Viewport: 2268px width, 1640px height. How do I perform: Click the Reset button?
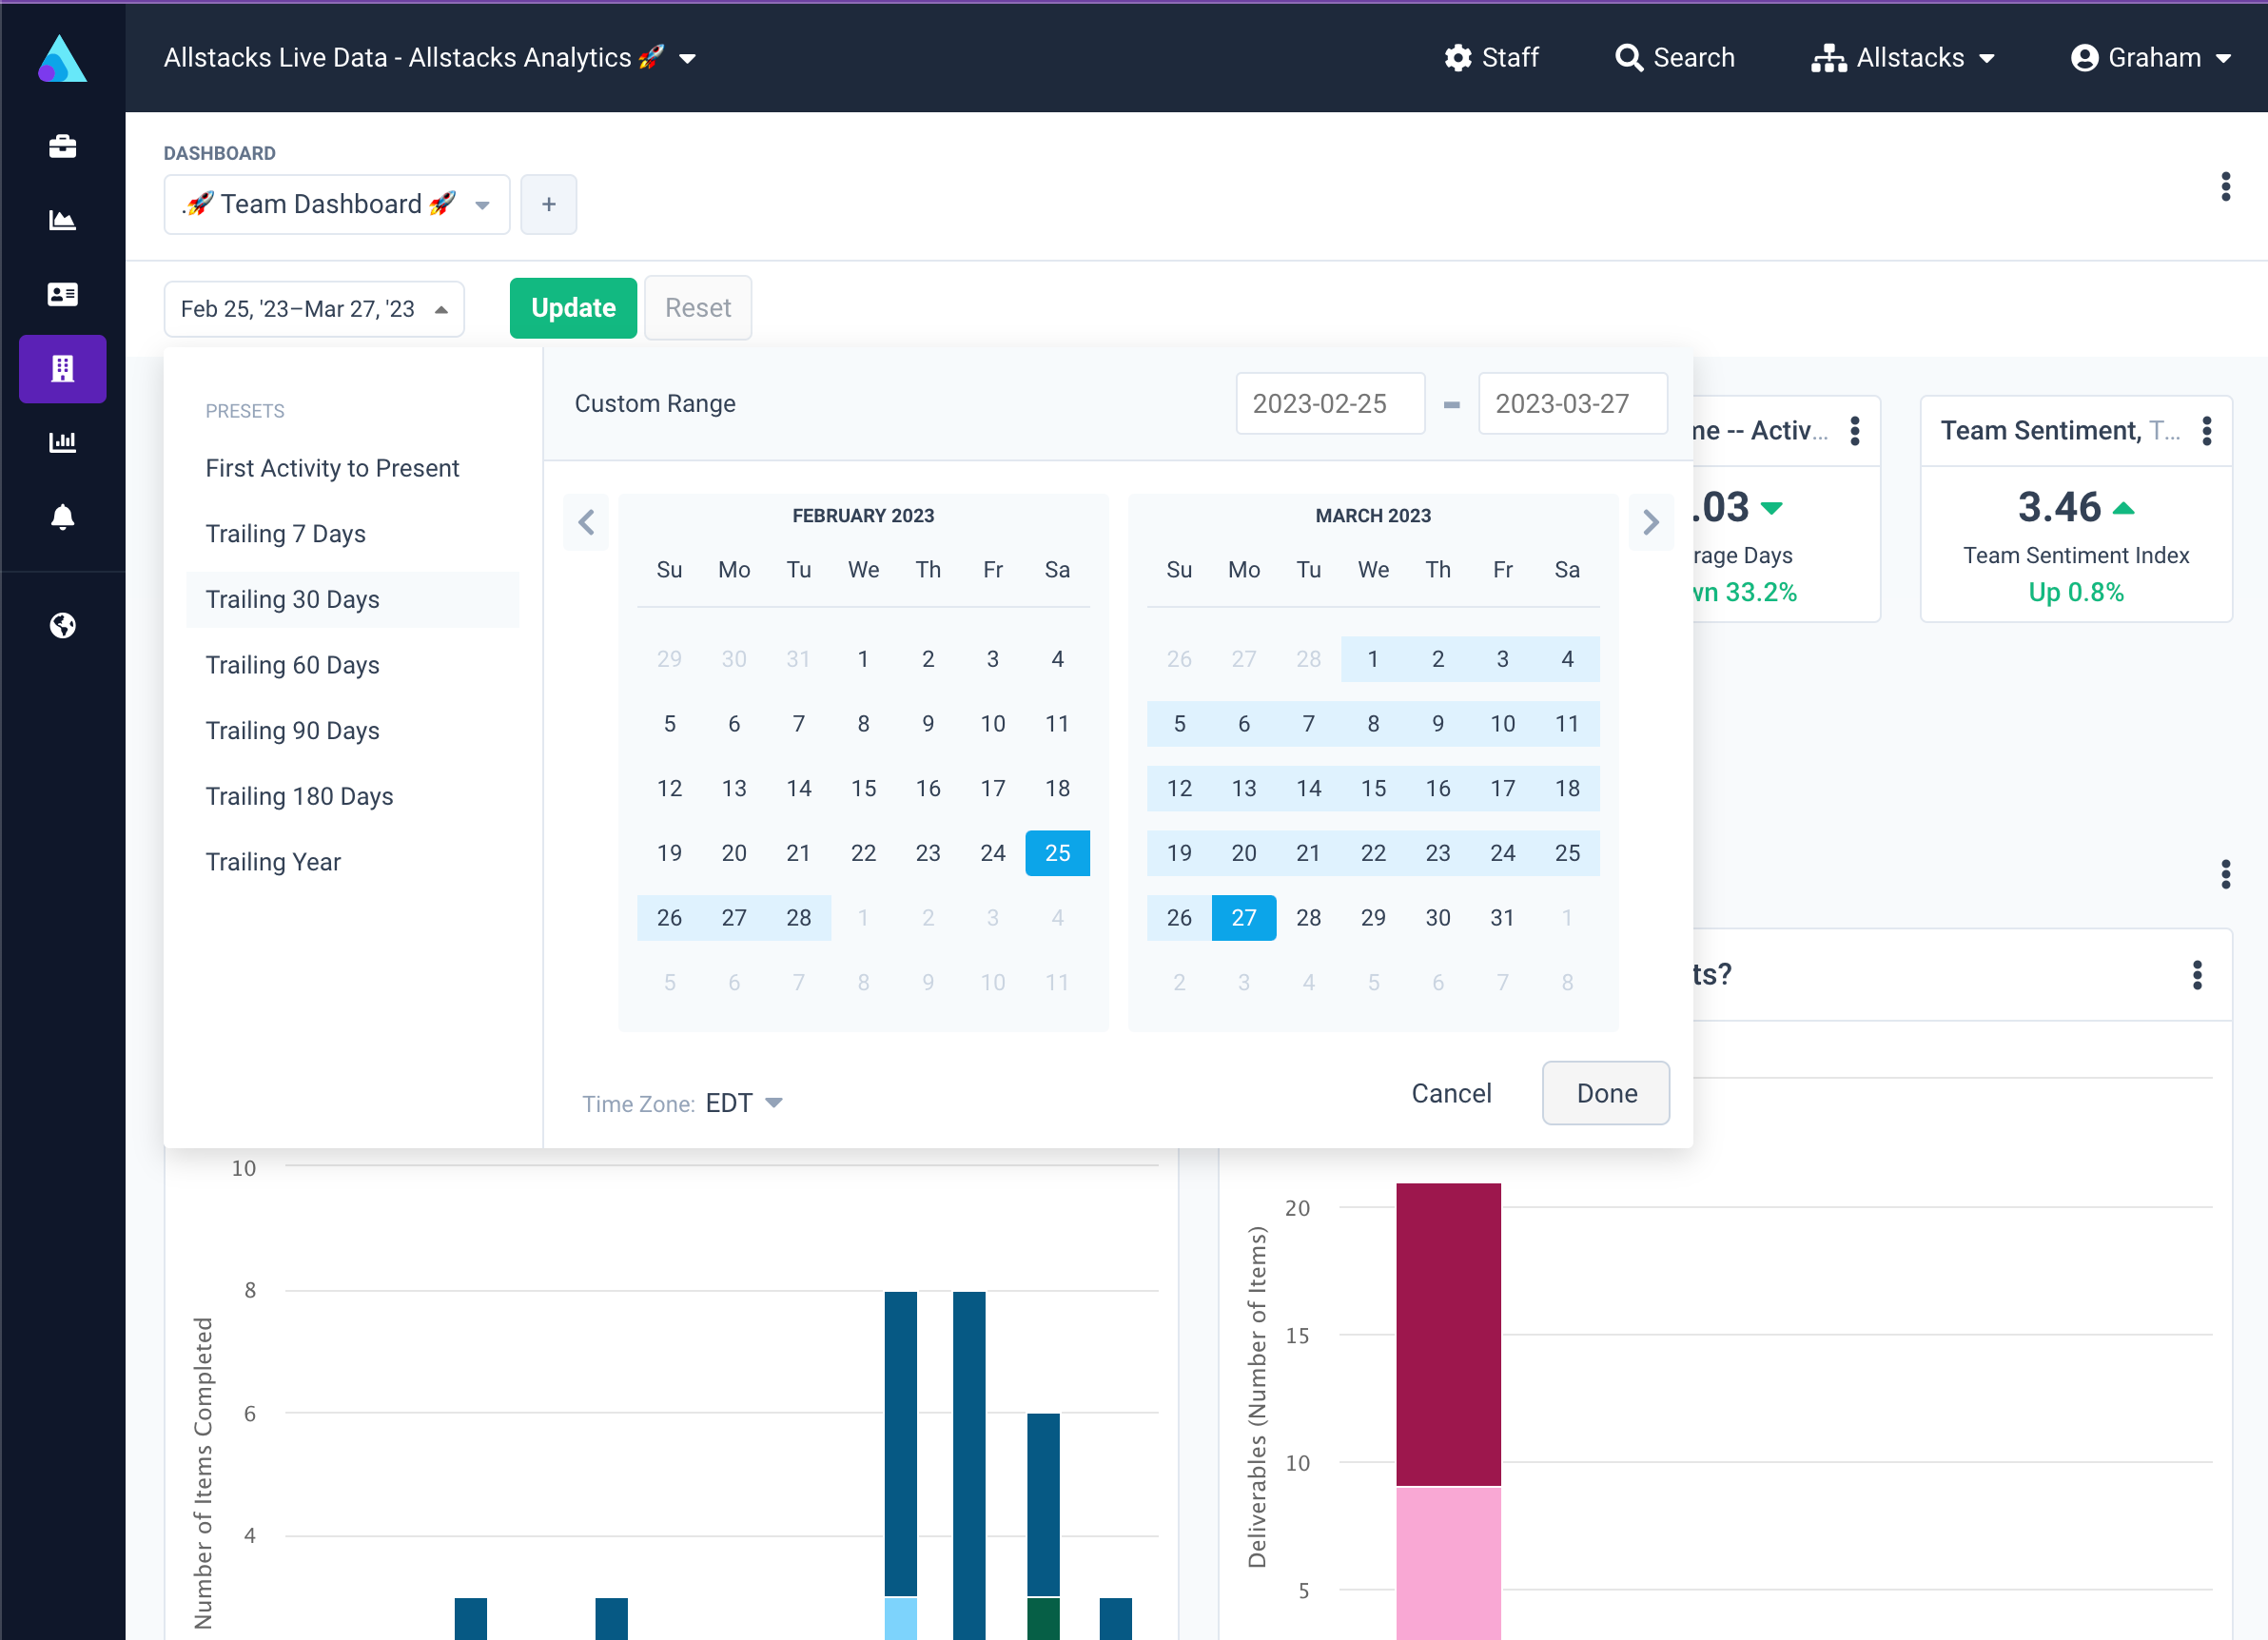pyautogui.click(x=698, y=308)
